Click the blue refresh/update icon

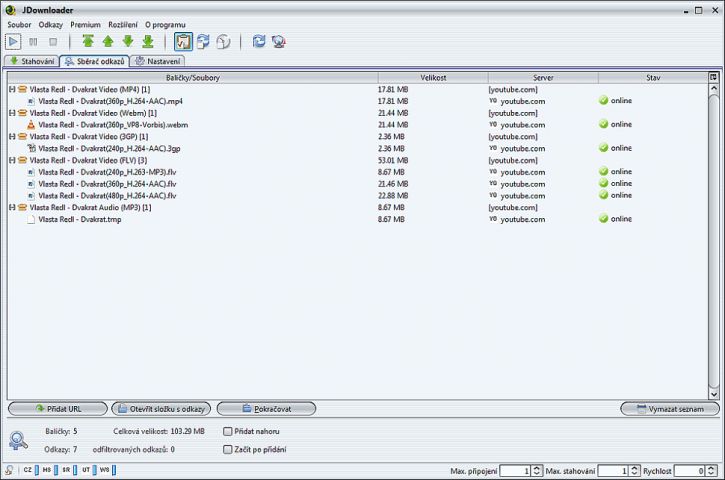(x=259, y=42)
